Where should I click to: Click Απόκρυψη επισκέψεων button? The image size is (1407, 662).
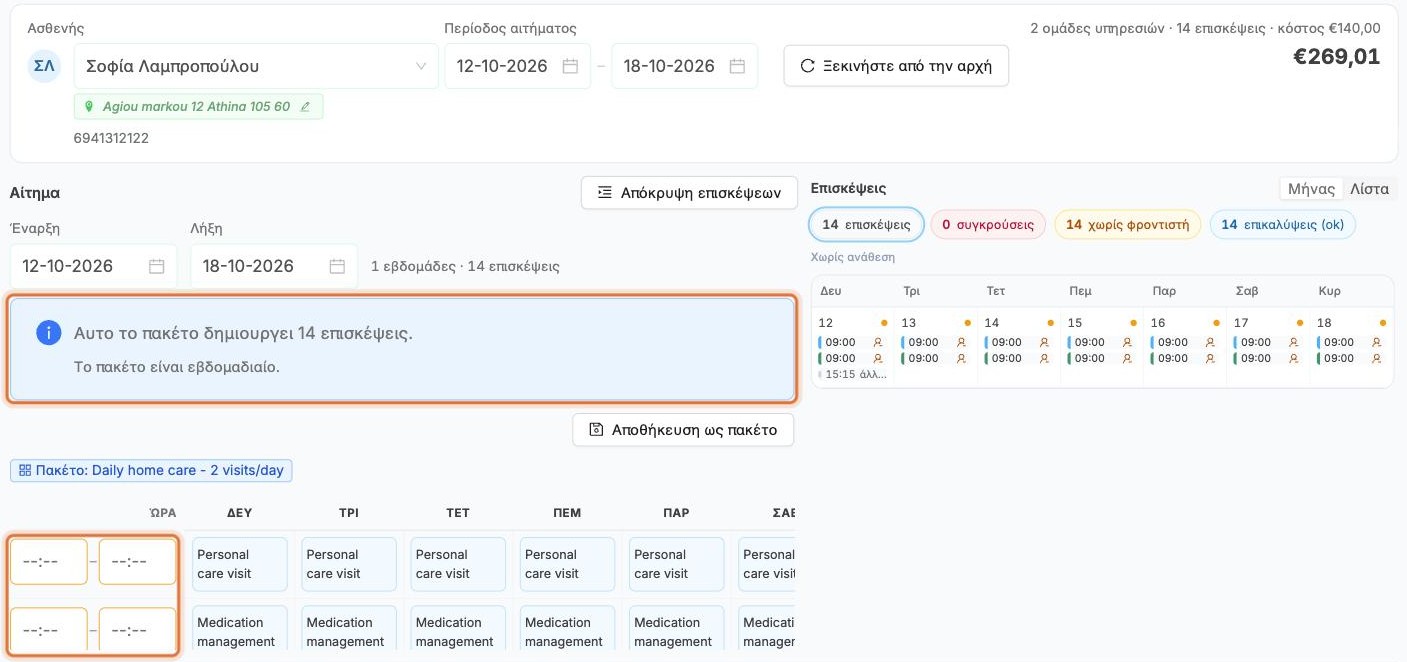coord(689,193)
